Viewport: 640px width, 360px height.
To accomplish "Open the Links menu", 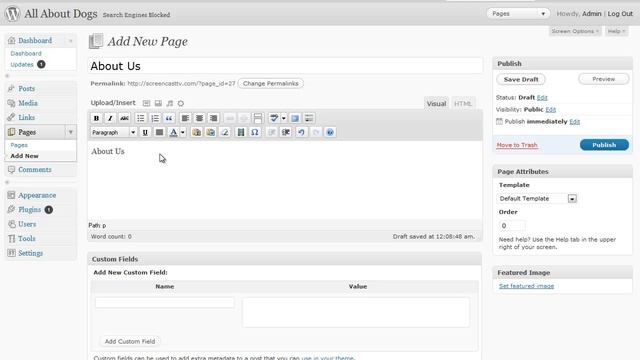I will 27,118.
